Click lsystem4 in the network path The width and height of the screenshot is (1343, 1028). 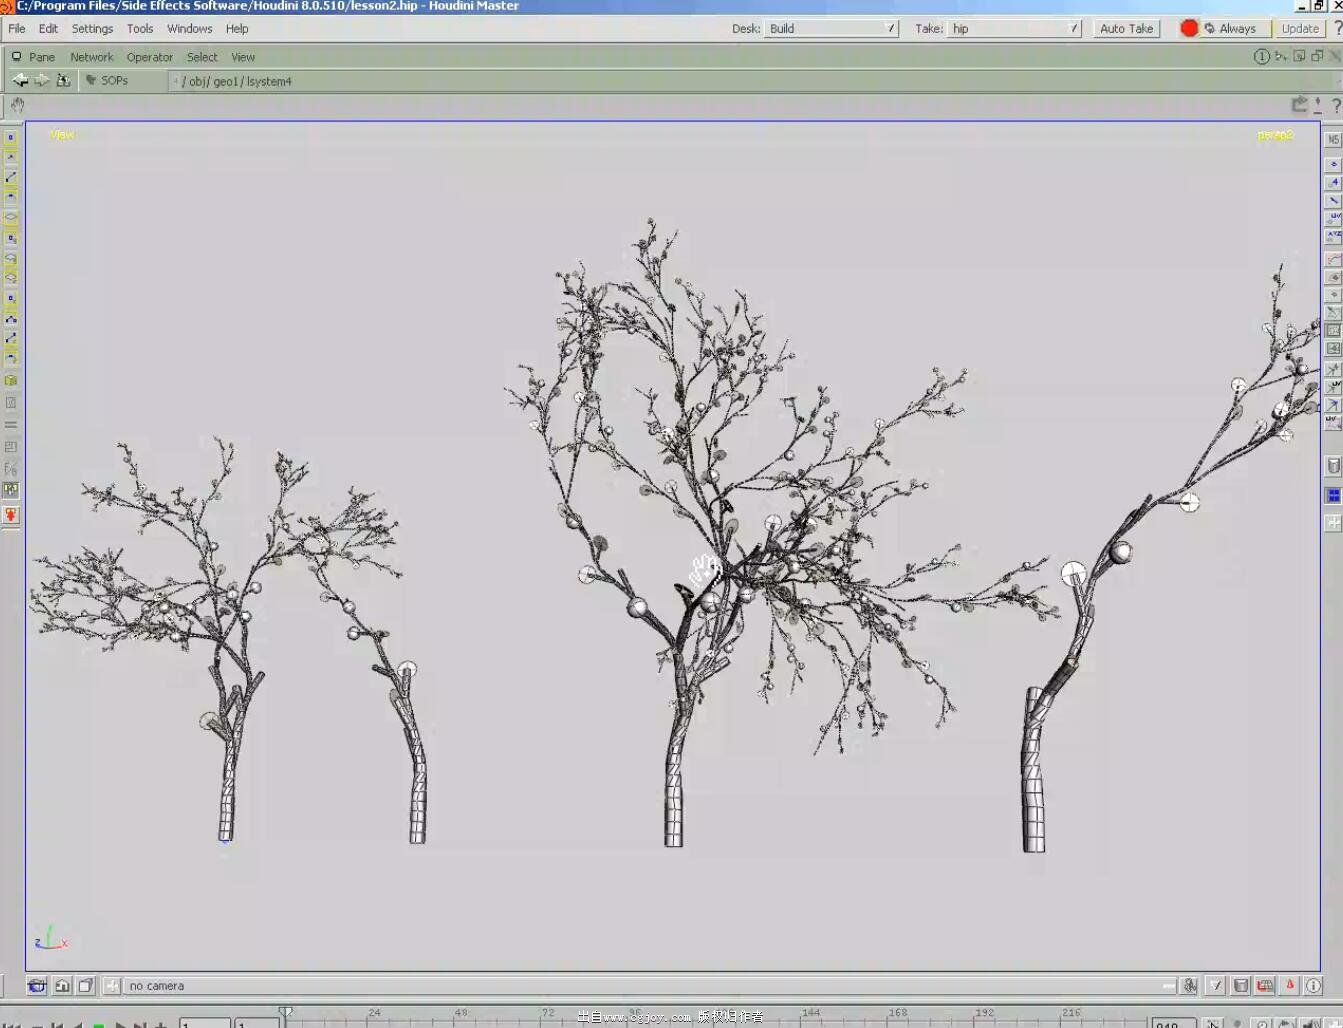coord(269,81)
